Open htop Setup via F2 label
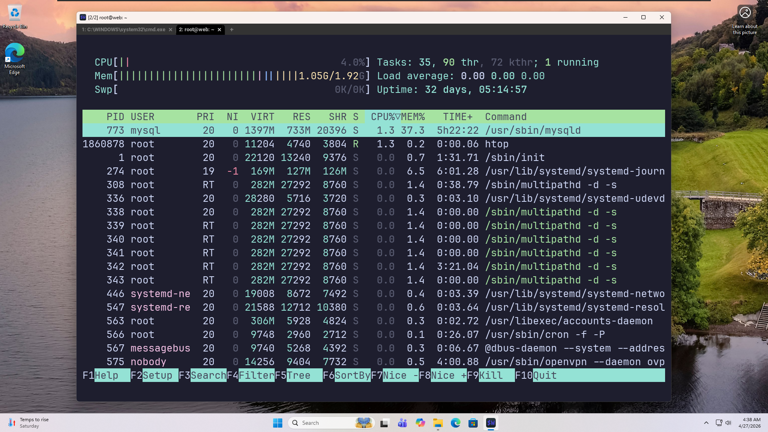This screenshot has width=768, height=432. click(158, 376)
